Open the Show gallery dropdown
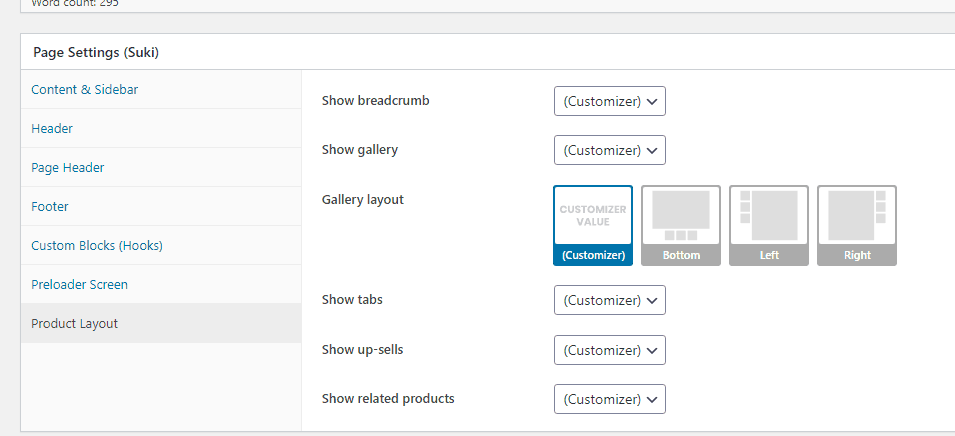Screen dimensions: 955x436 click(x=610, y=150)
